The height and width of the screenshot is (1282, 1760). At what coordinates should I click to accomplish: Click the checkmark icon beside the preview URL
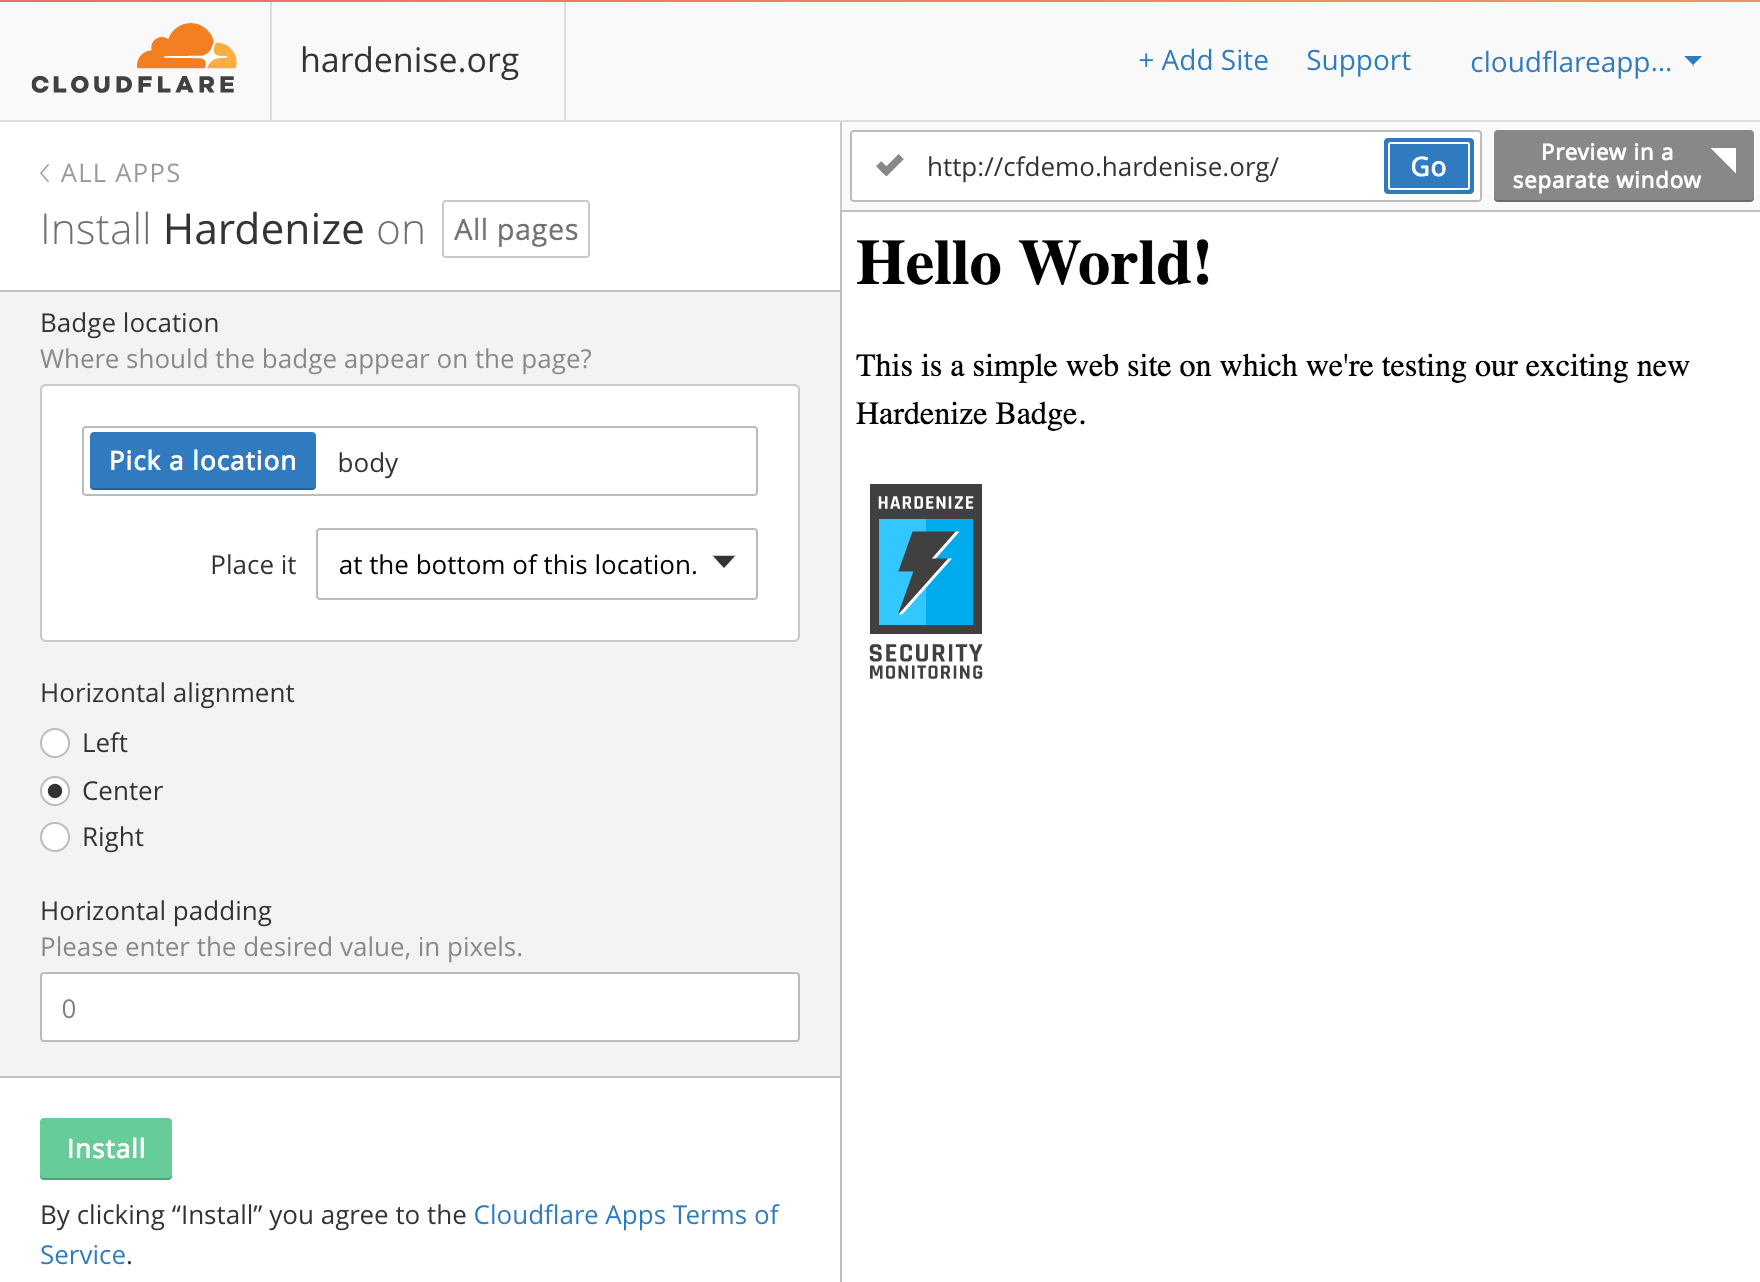[890, 165]
